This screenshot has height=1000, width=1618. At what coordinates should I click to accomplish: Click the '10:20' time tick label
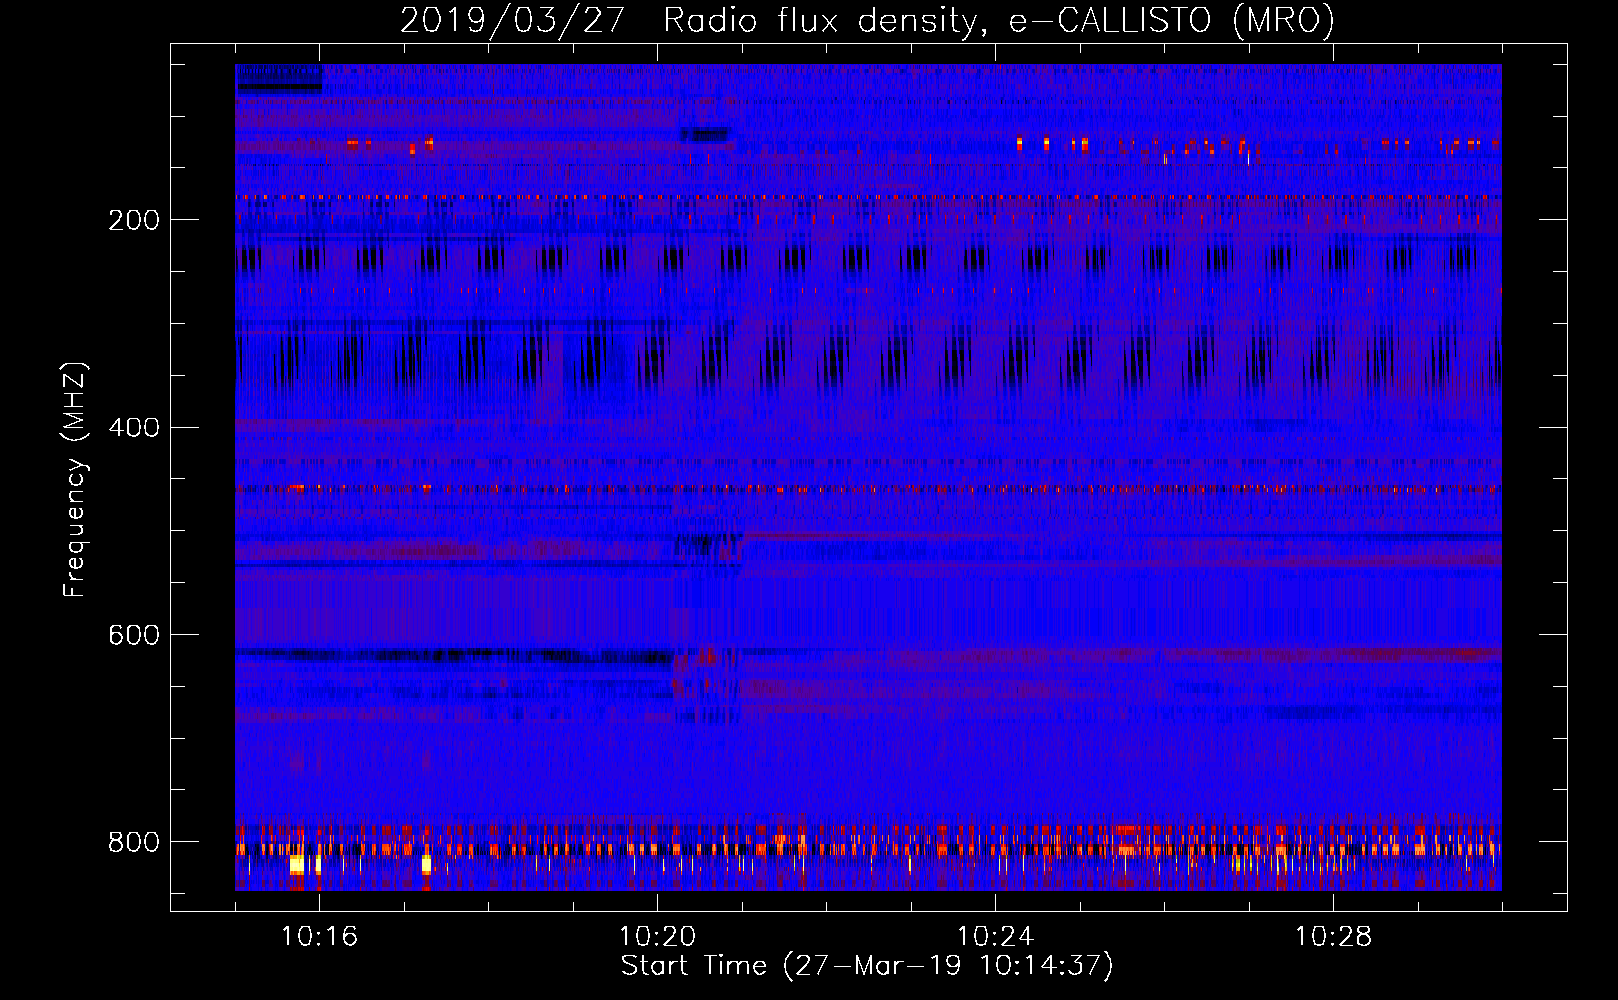pyautogui.click(x=657, y=937)
